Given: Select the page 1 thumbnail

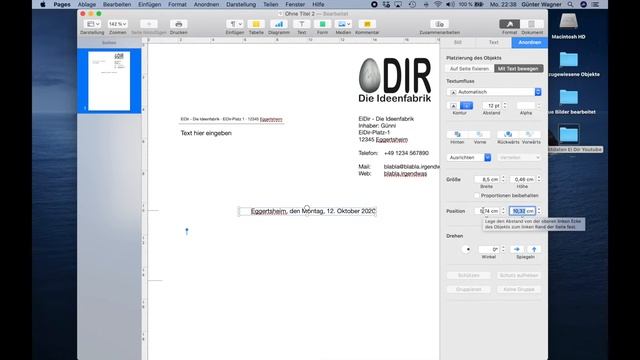Looking at the screenshot, I should click(109, 81).
